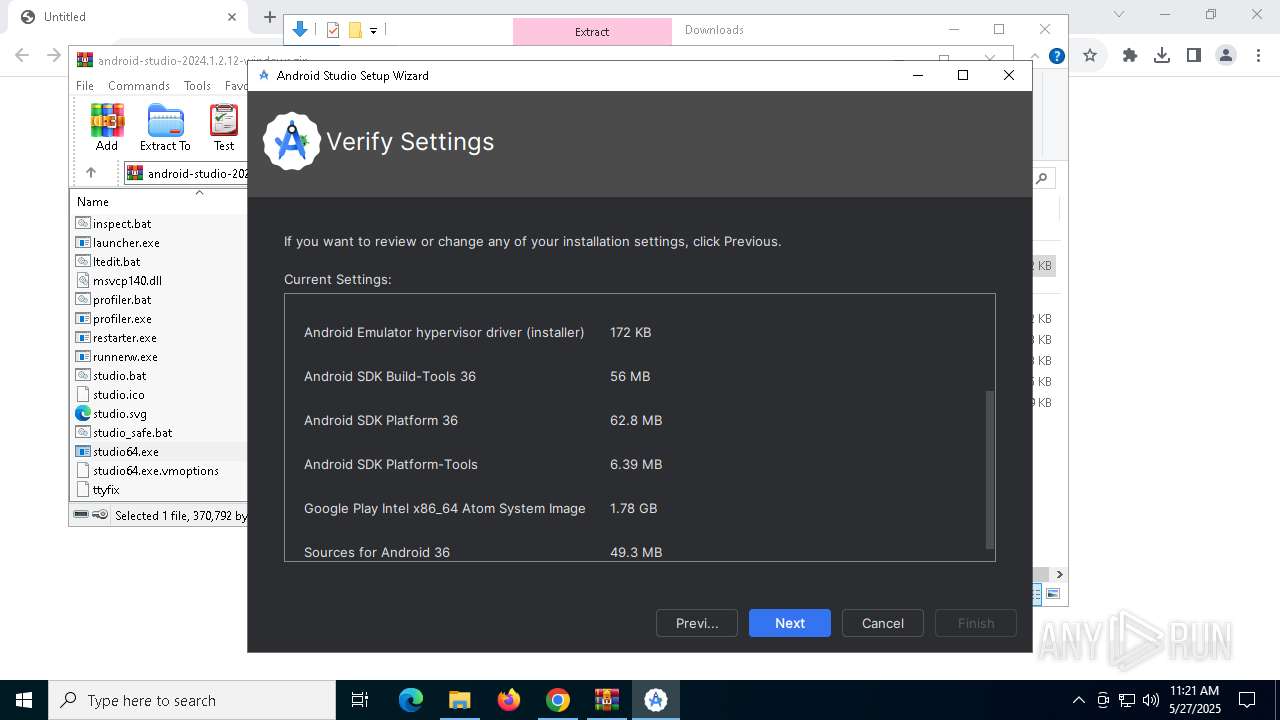Click the Current Settings vertical scrollbar
The image size is (1280, 720).
(x=990, y=470)
